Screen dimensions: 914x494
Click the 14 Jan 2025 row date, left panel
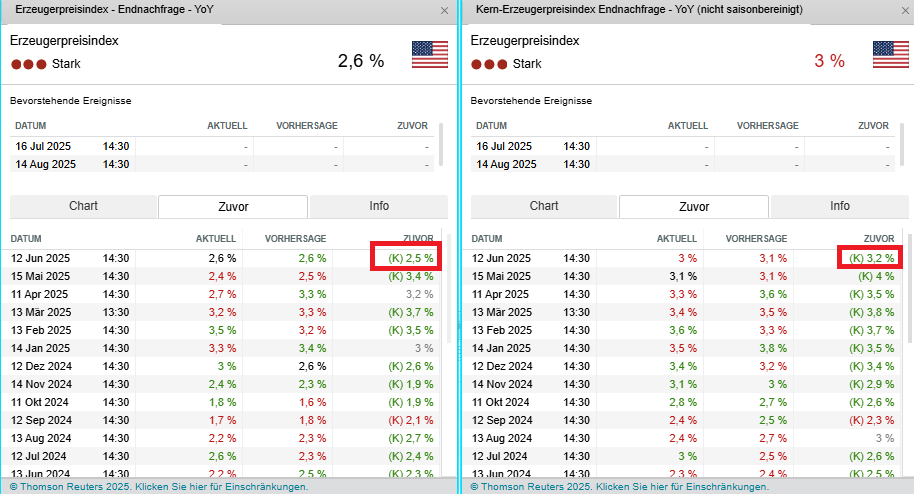click(40, 349)
